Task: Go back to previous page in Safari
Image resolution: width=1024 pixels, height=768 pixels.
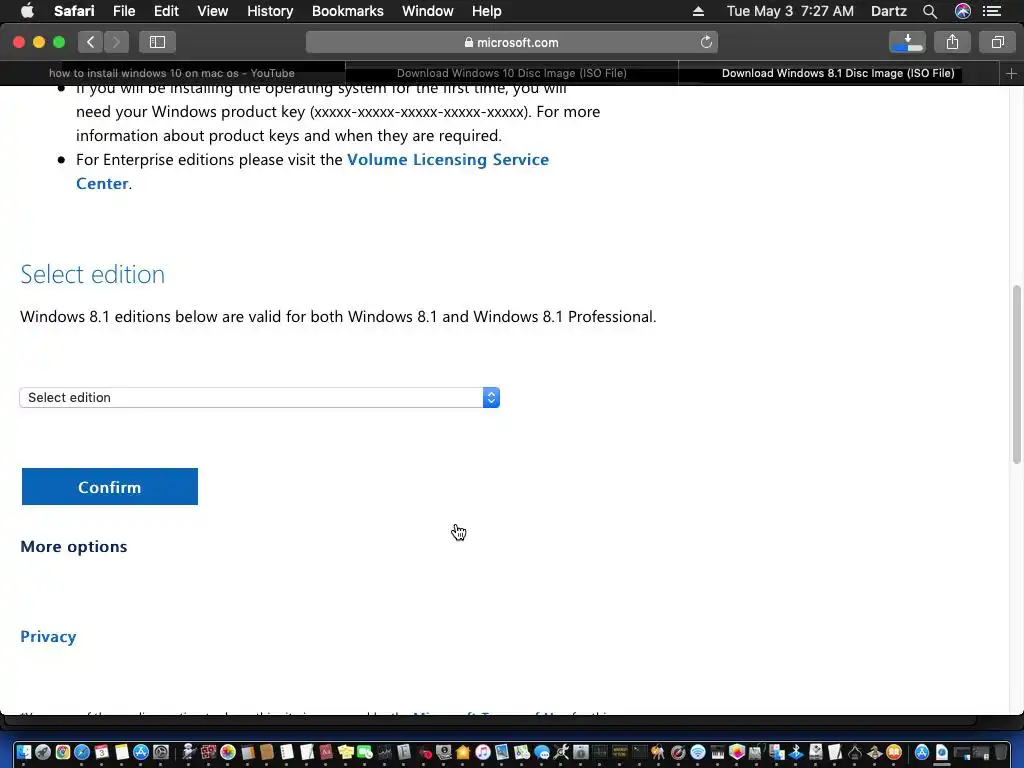Action: point(91,42)
